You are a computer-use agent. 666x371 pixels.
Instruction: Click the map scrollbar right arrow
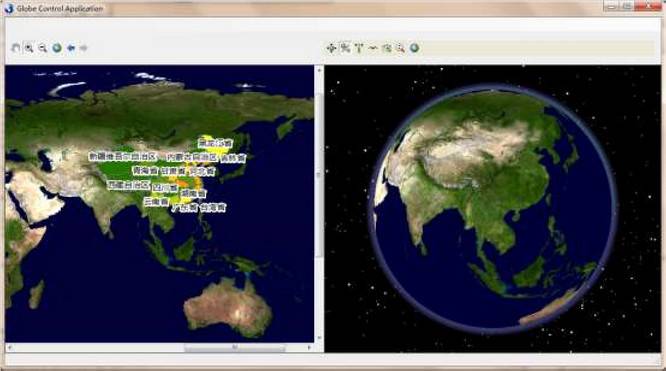tap(309, 348)
